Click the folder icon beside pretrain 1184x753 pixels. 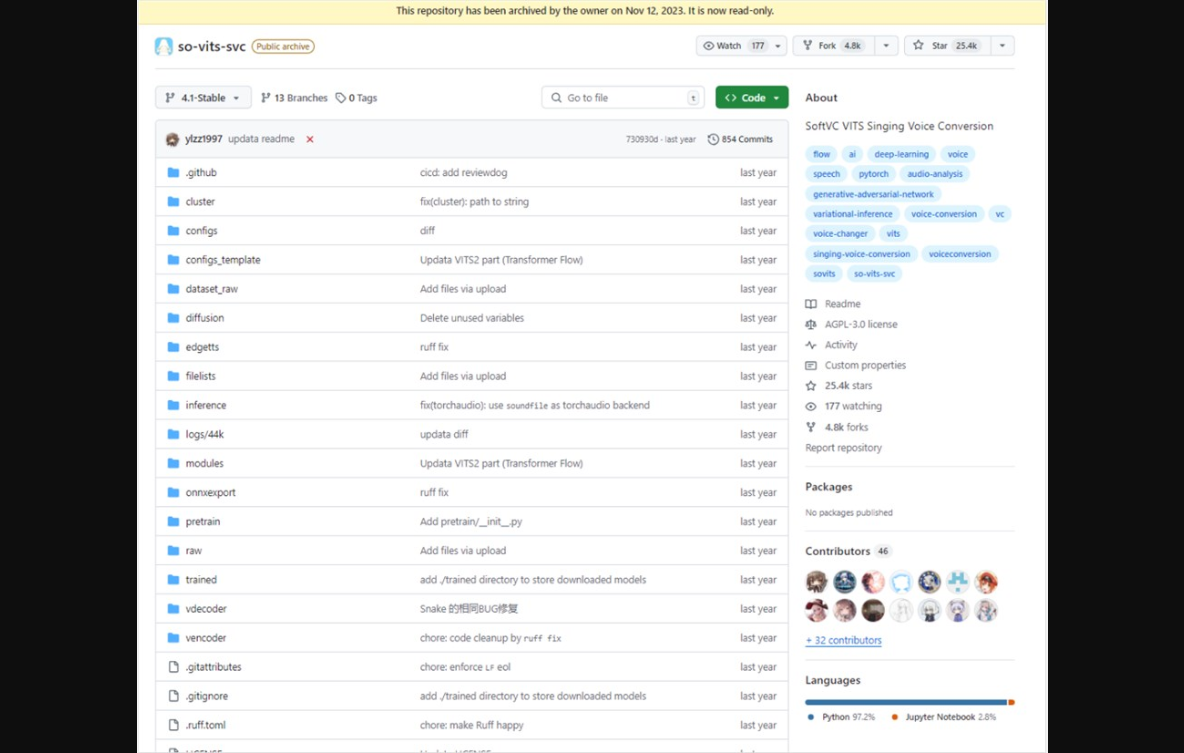(173, 521)
